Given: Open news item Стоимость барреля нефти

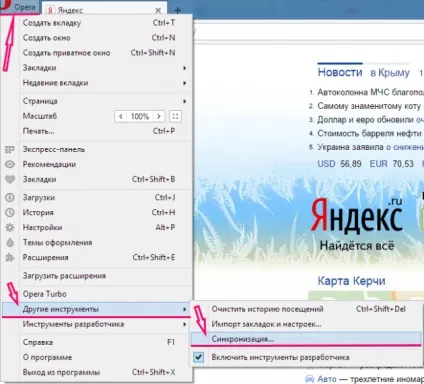Looking at the screenshot, I should 370,133.
